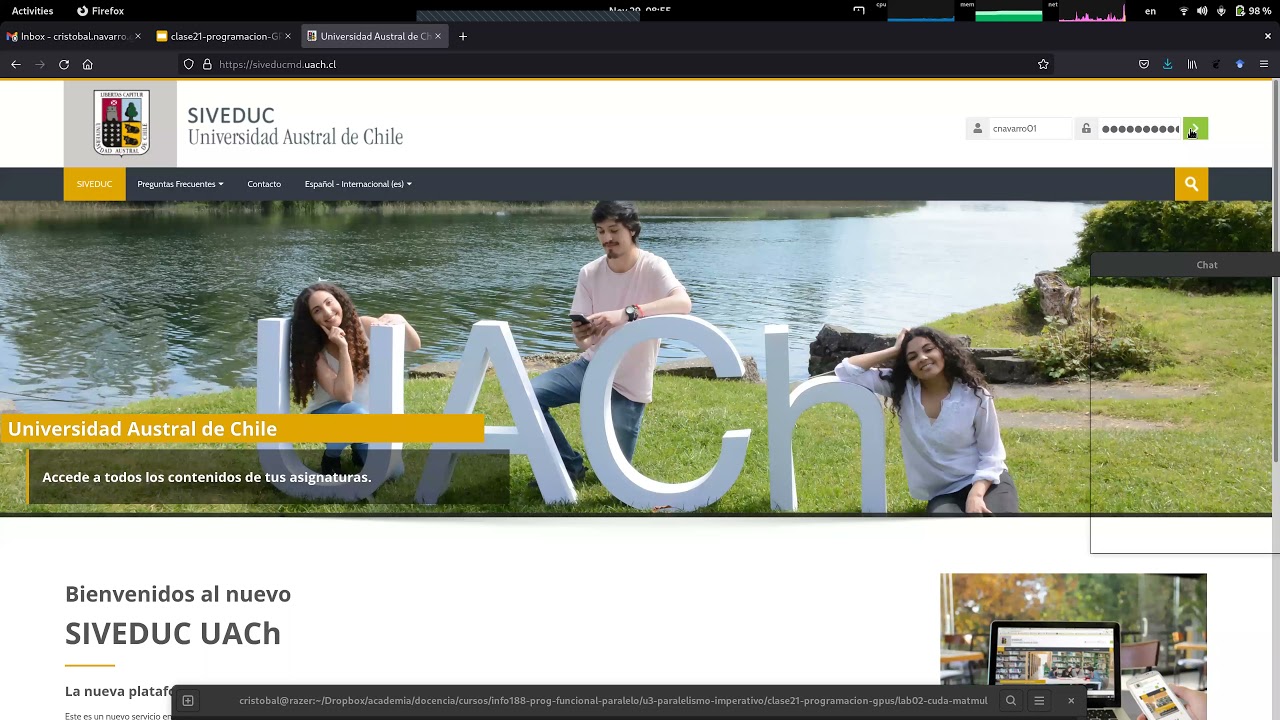This screenshot has width=1280, height=720.
Task: Open the Firefox home page
Action: 88,64
